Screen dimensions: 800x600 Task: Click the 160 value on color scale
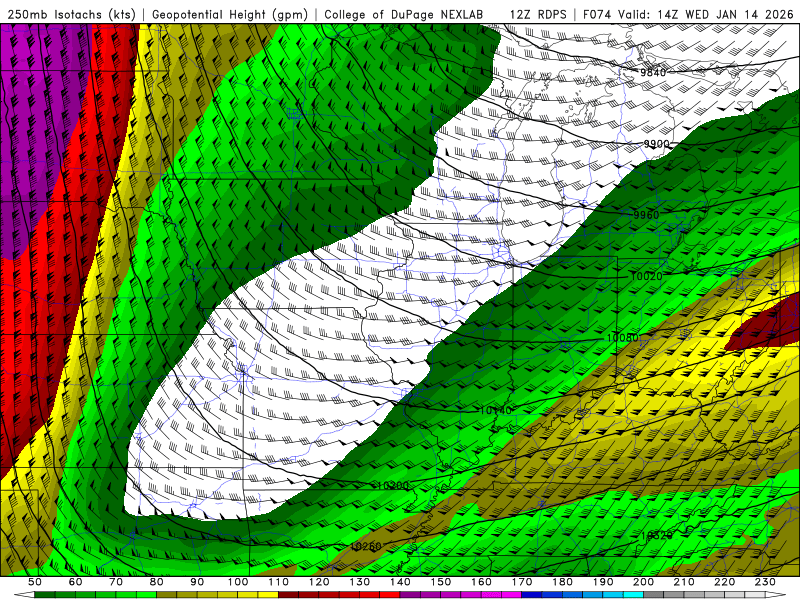(481, 582)
